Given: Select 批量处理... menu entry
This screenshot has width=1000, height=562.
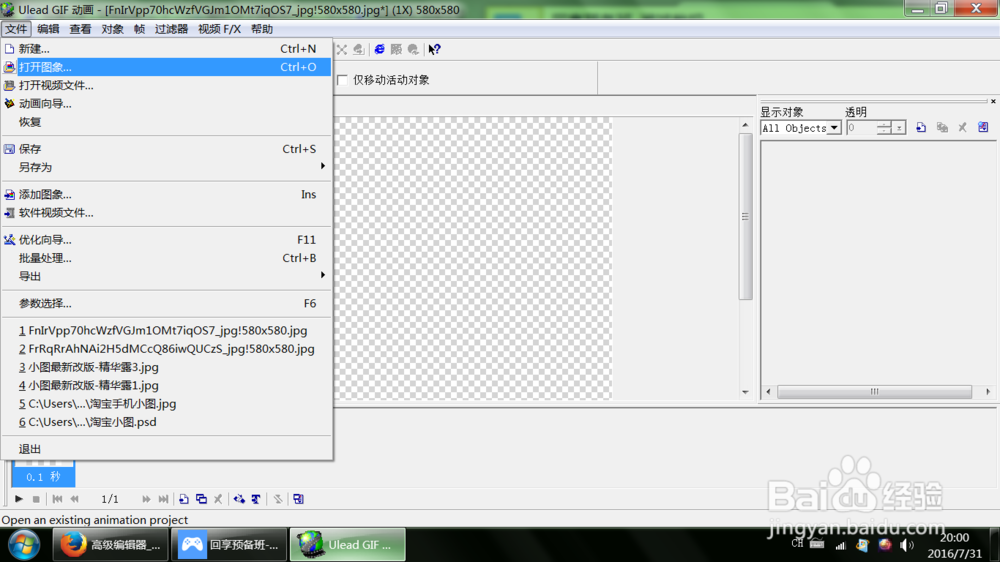Looking at the screenshot, I should 167,258.
